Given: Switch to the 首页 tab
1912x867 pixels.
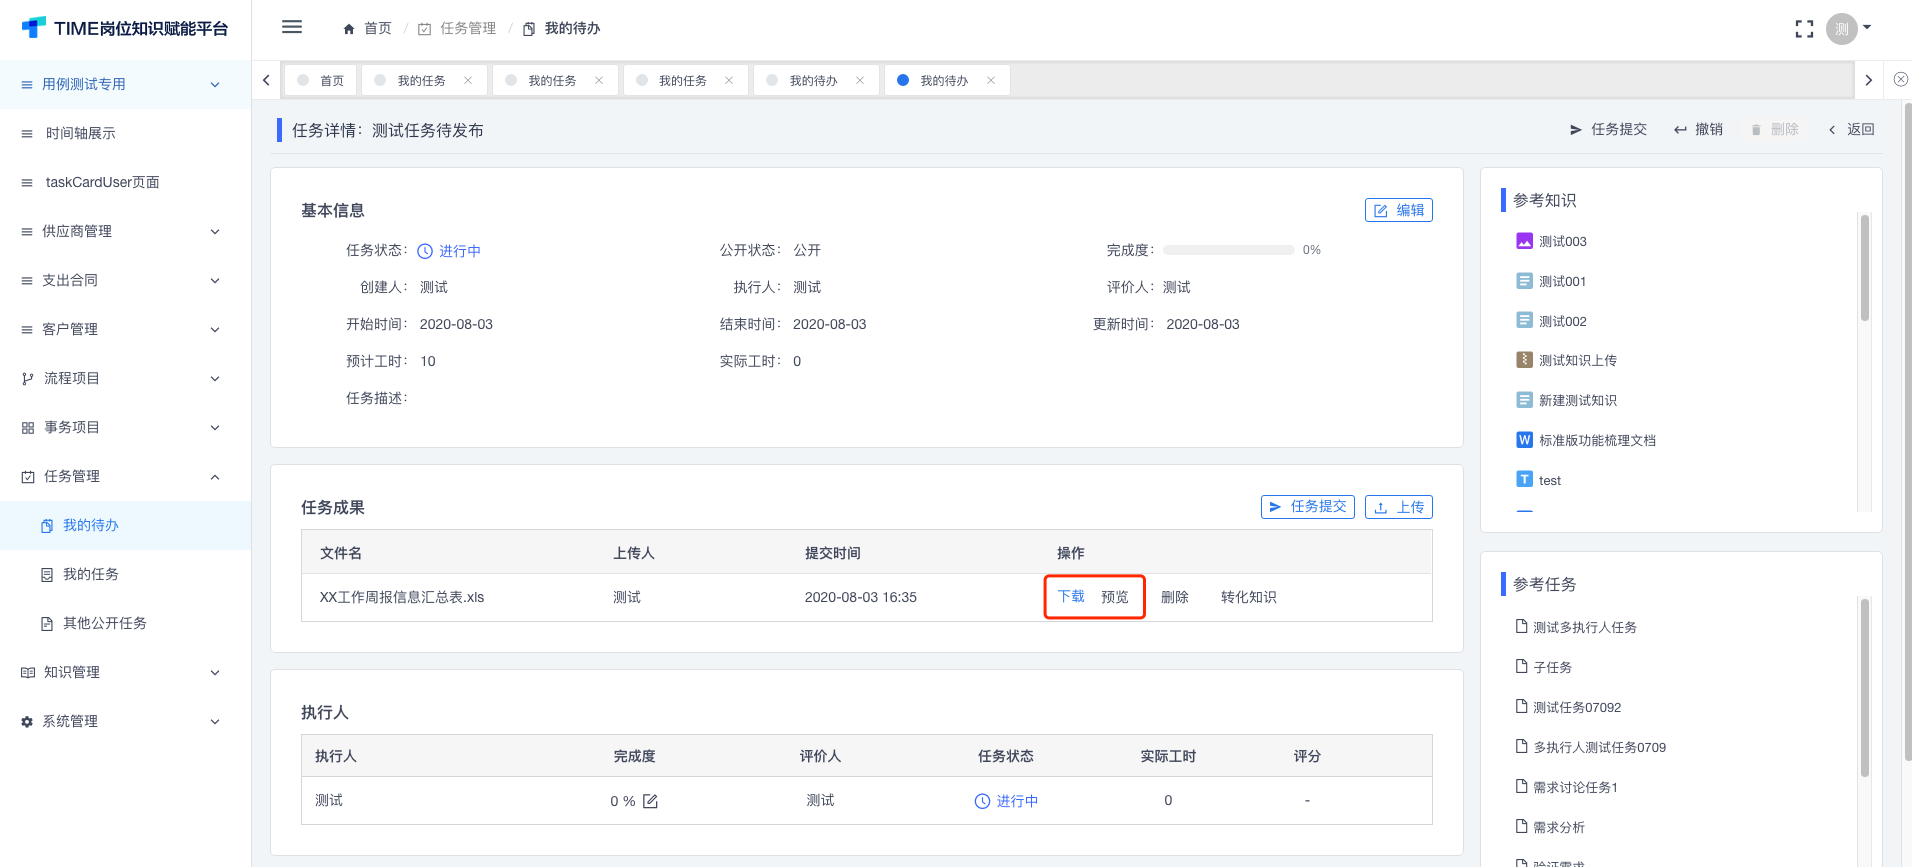Looking at the screenshot, I should [x=321, y=80].
